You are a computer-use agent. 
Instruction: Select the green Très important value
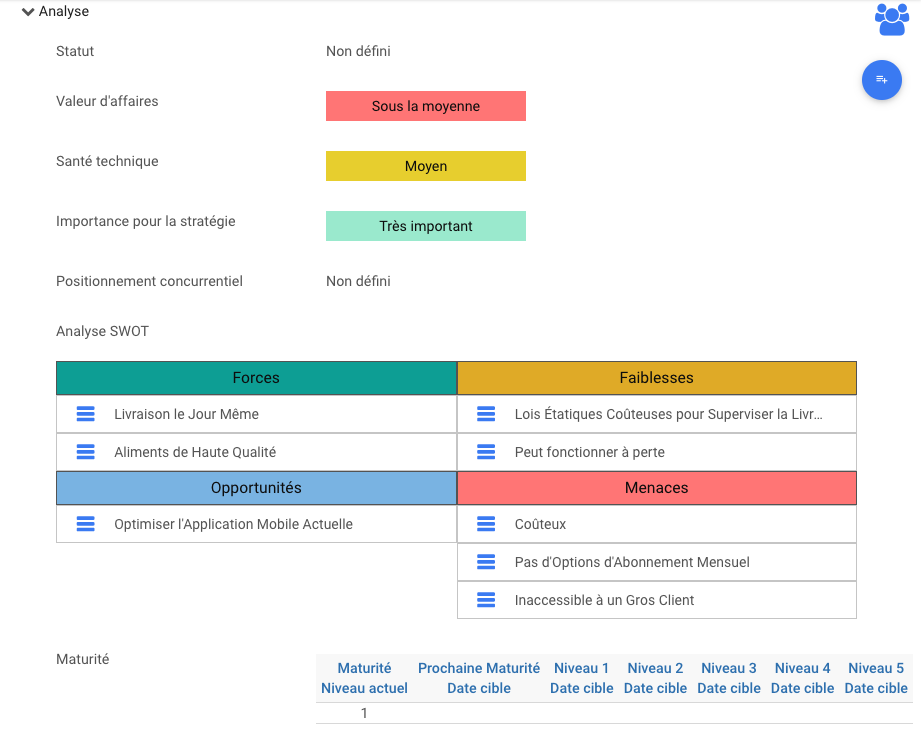point(426,226)
